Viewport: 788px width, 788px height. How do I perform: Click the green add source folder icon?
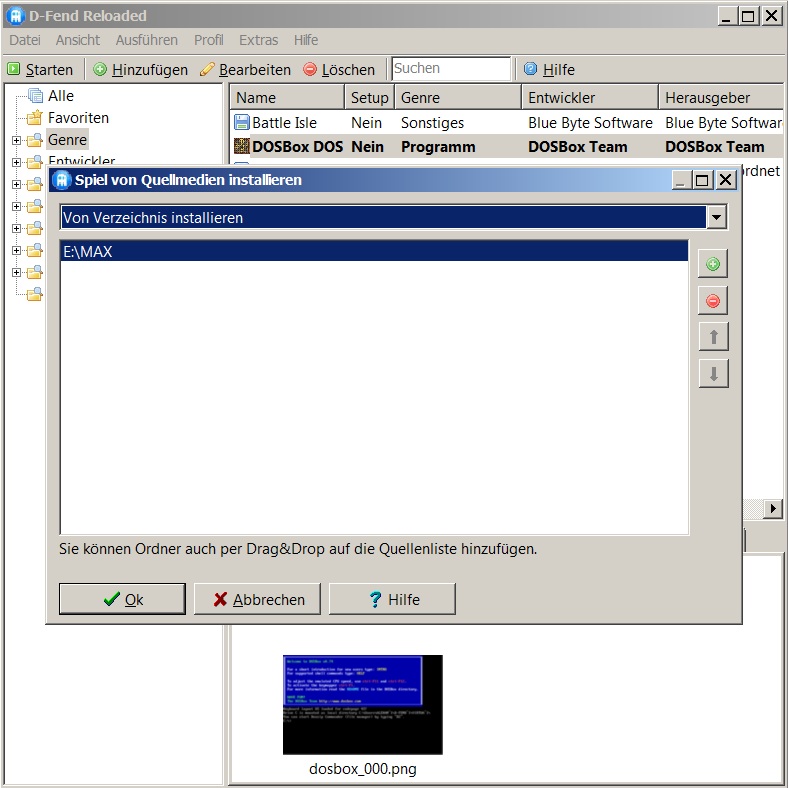pos(713,264)
